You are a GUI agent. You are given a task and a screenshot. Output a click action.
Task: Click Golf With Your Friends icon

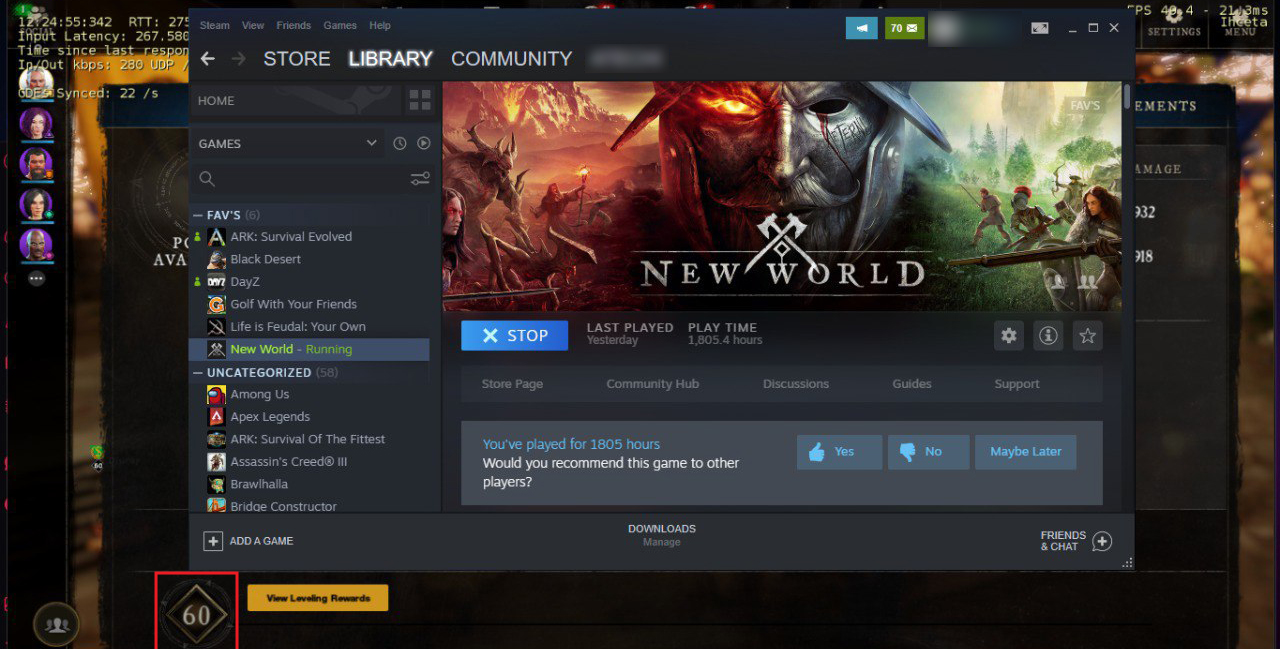coord(216,304)
